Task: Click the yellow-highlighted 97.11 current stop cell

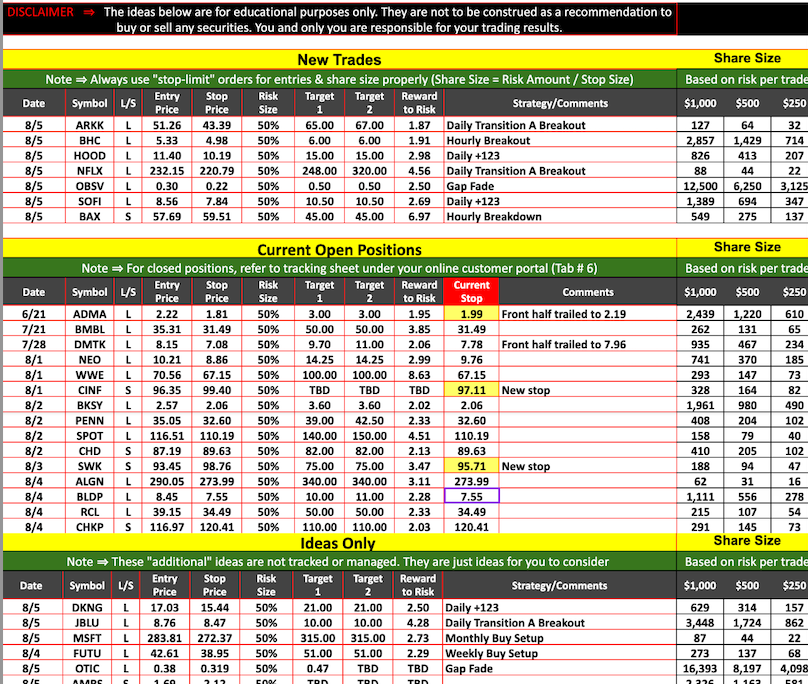Action: tap(471, 390)
